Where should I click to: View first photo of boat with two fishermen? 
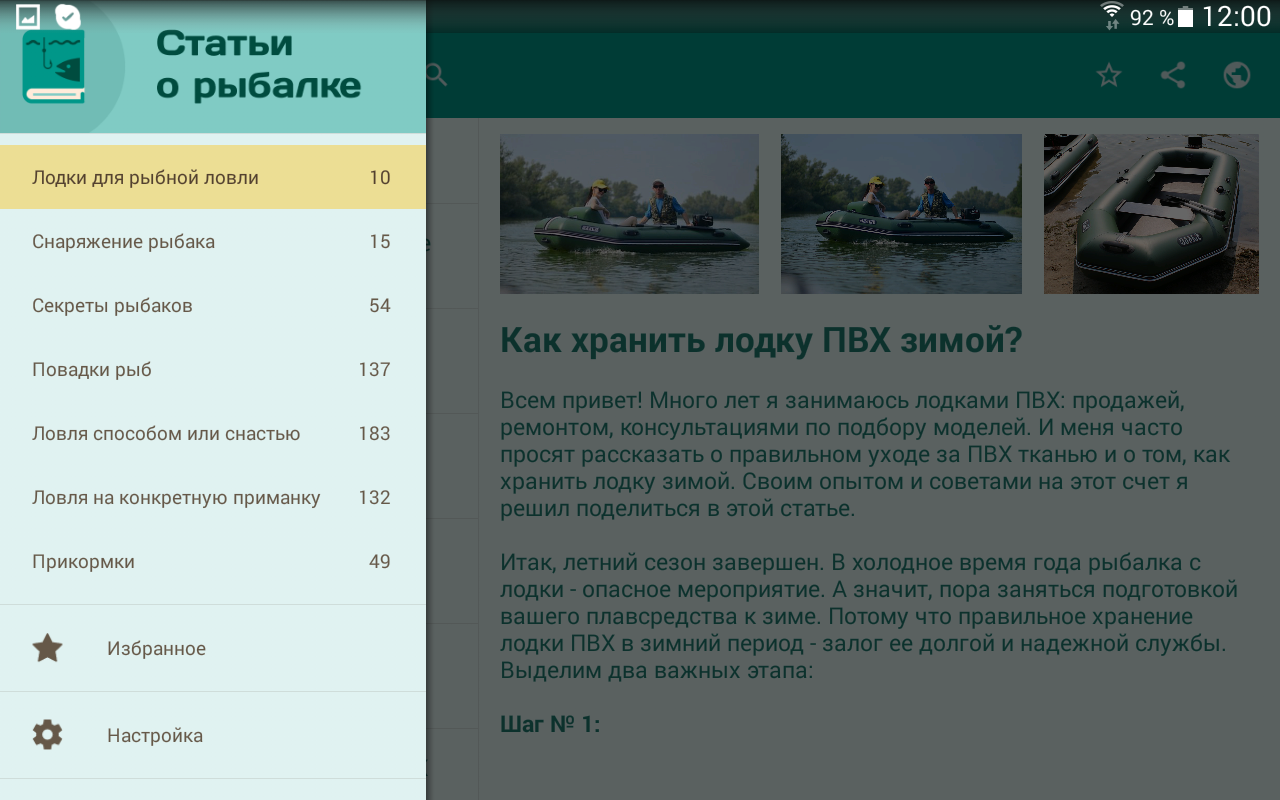point(629,214)
